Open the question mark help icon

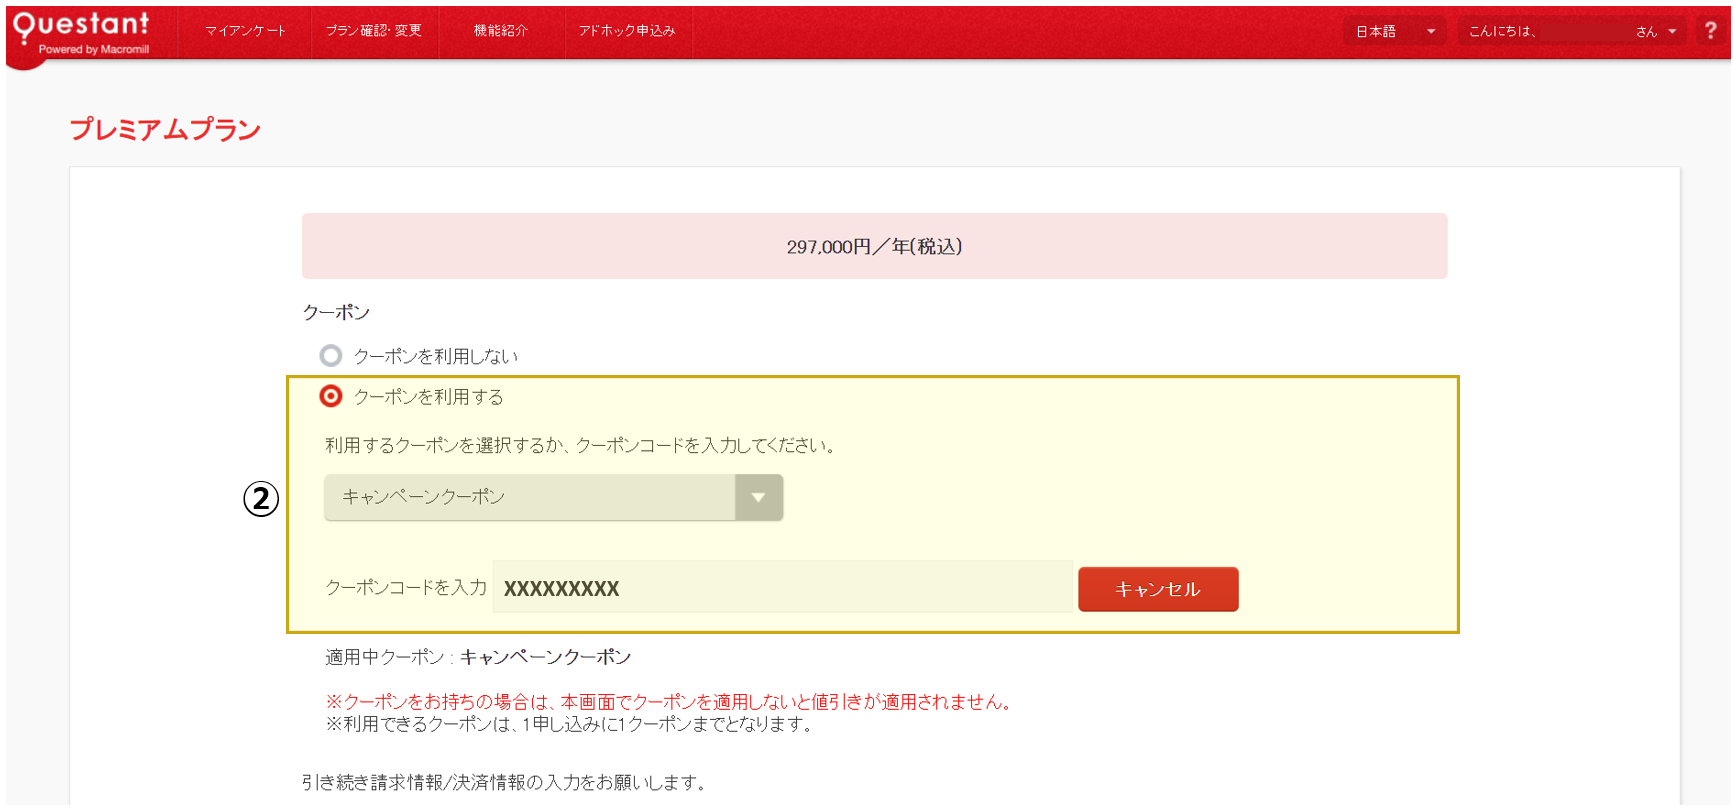point(1710,31)
